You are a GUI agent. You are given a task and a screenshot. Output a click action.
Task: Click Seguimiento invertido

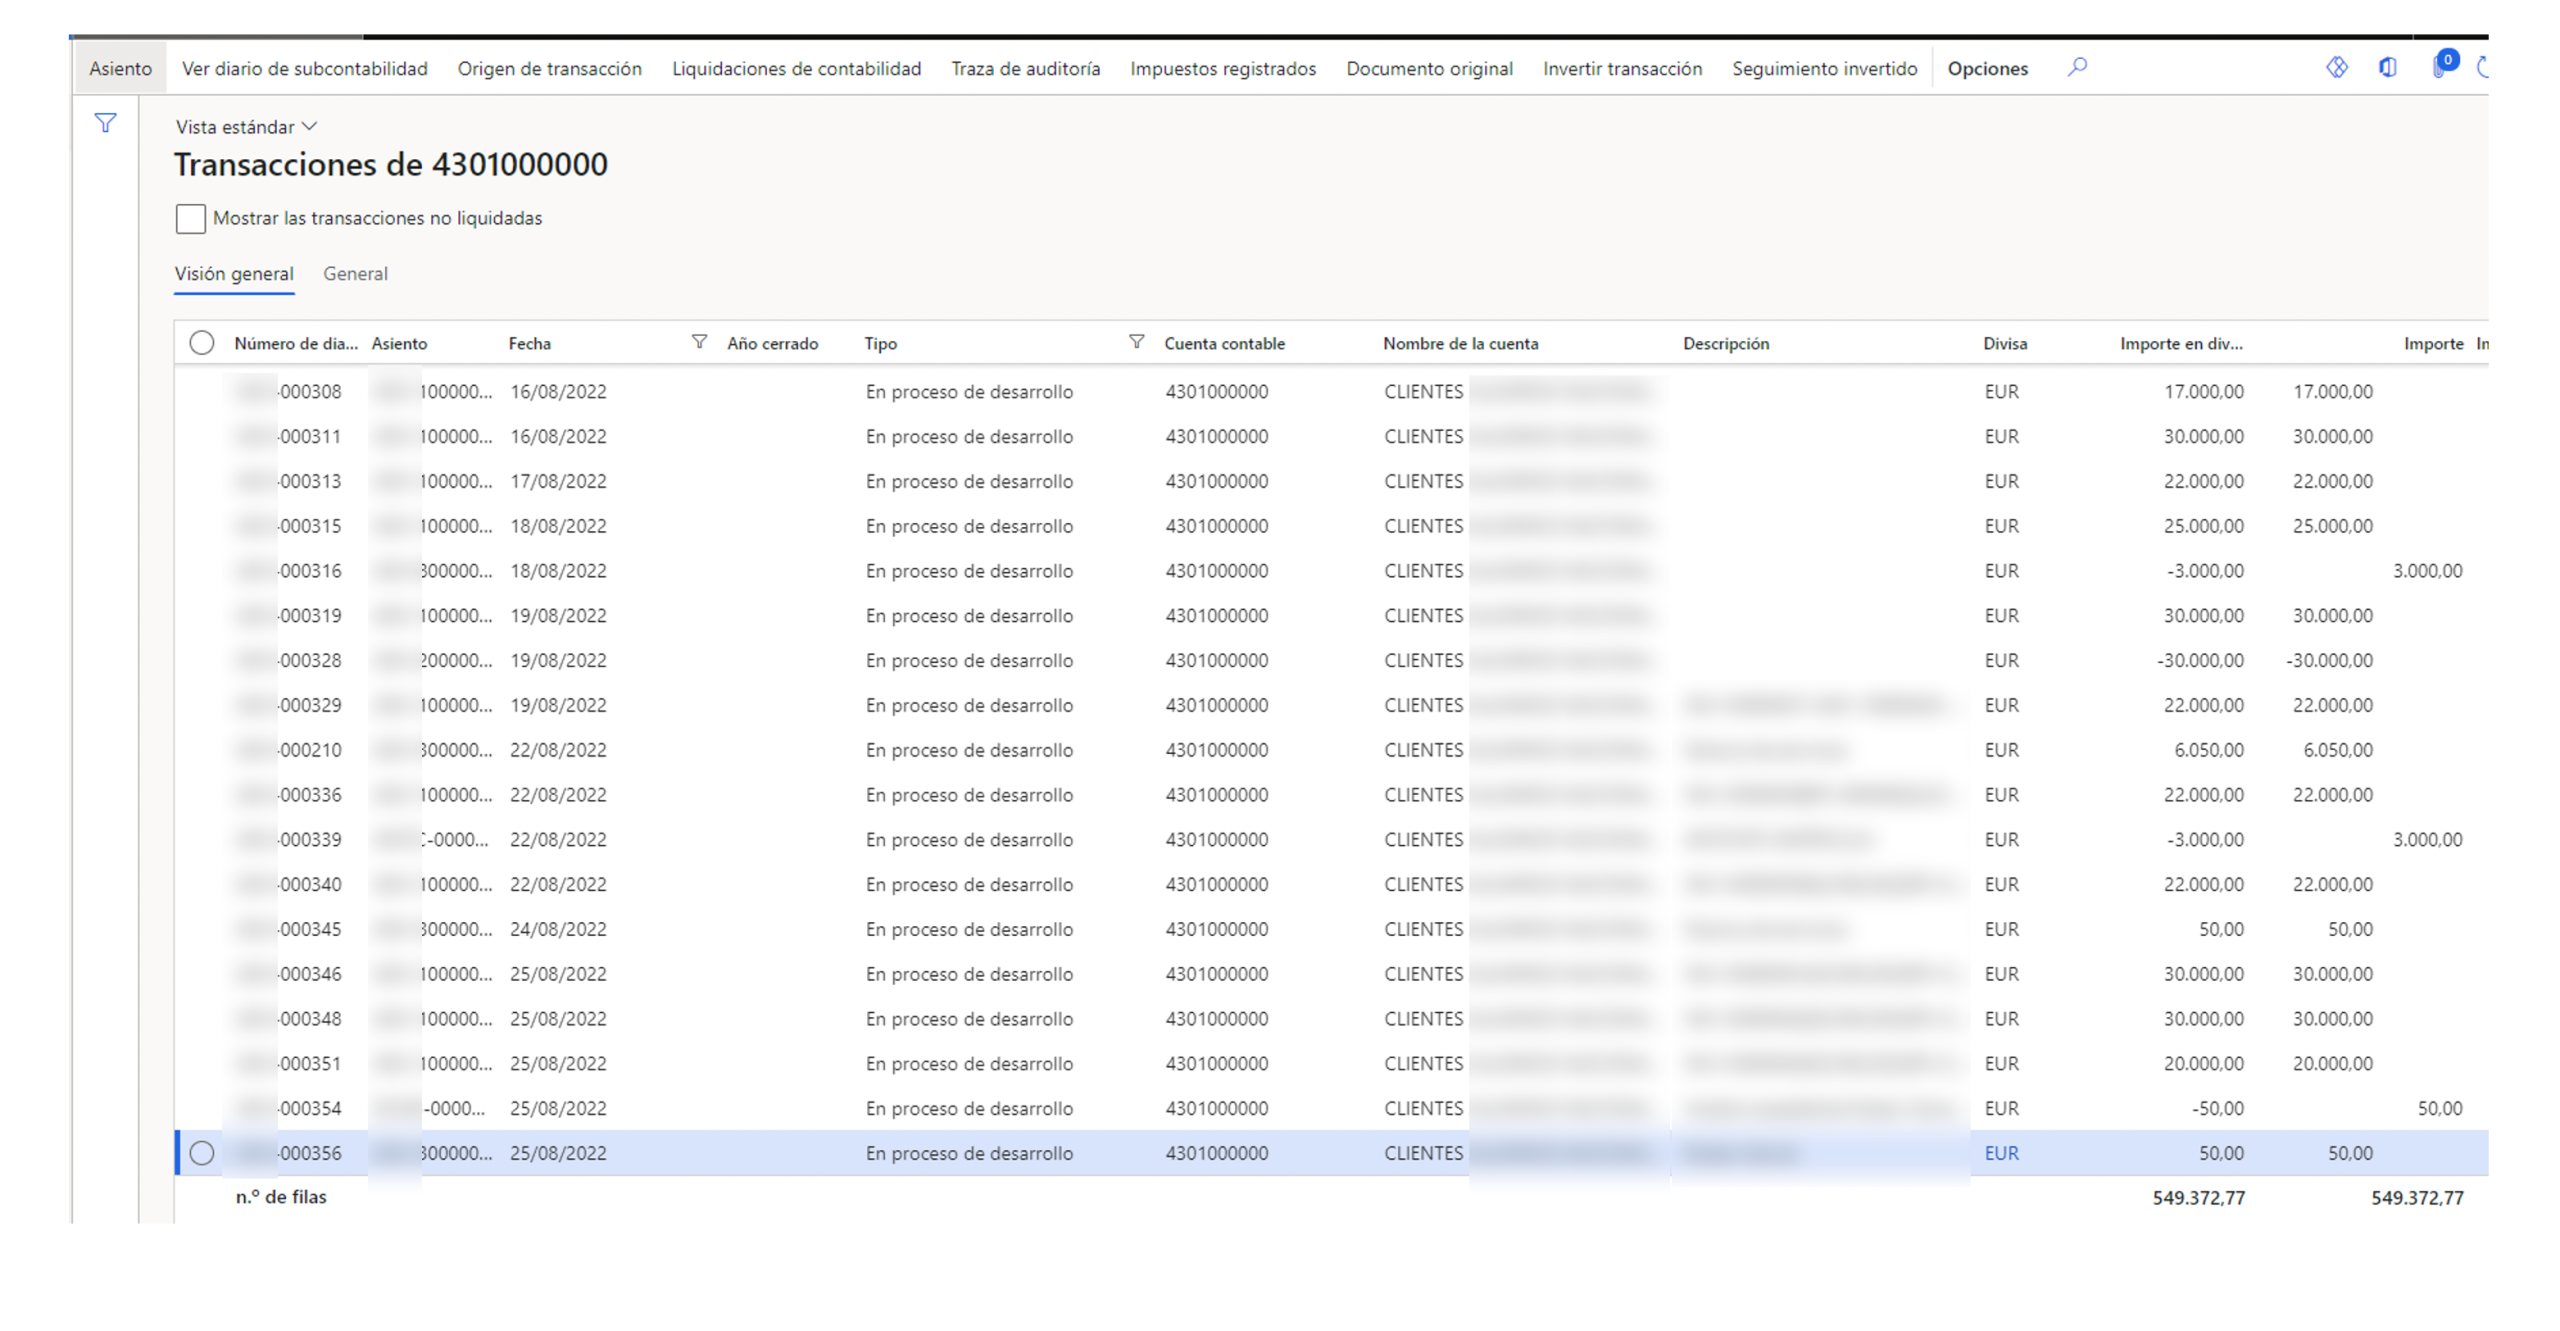click(1824, 68)
